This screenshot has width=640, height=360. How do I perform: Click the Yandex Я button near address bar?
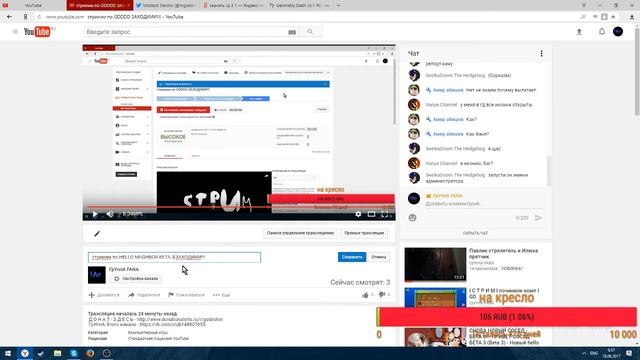pos(25,17)
